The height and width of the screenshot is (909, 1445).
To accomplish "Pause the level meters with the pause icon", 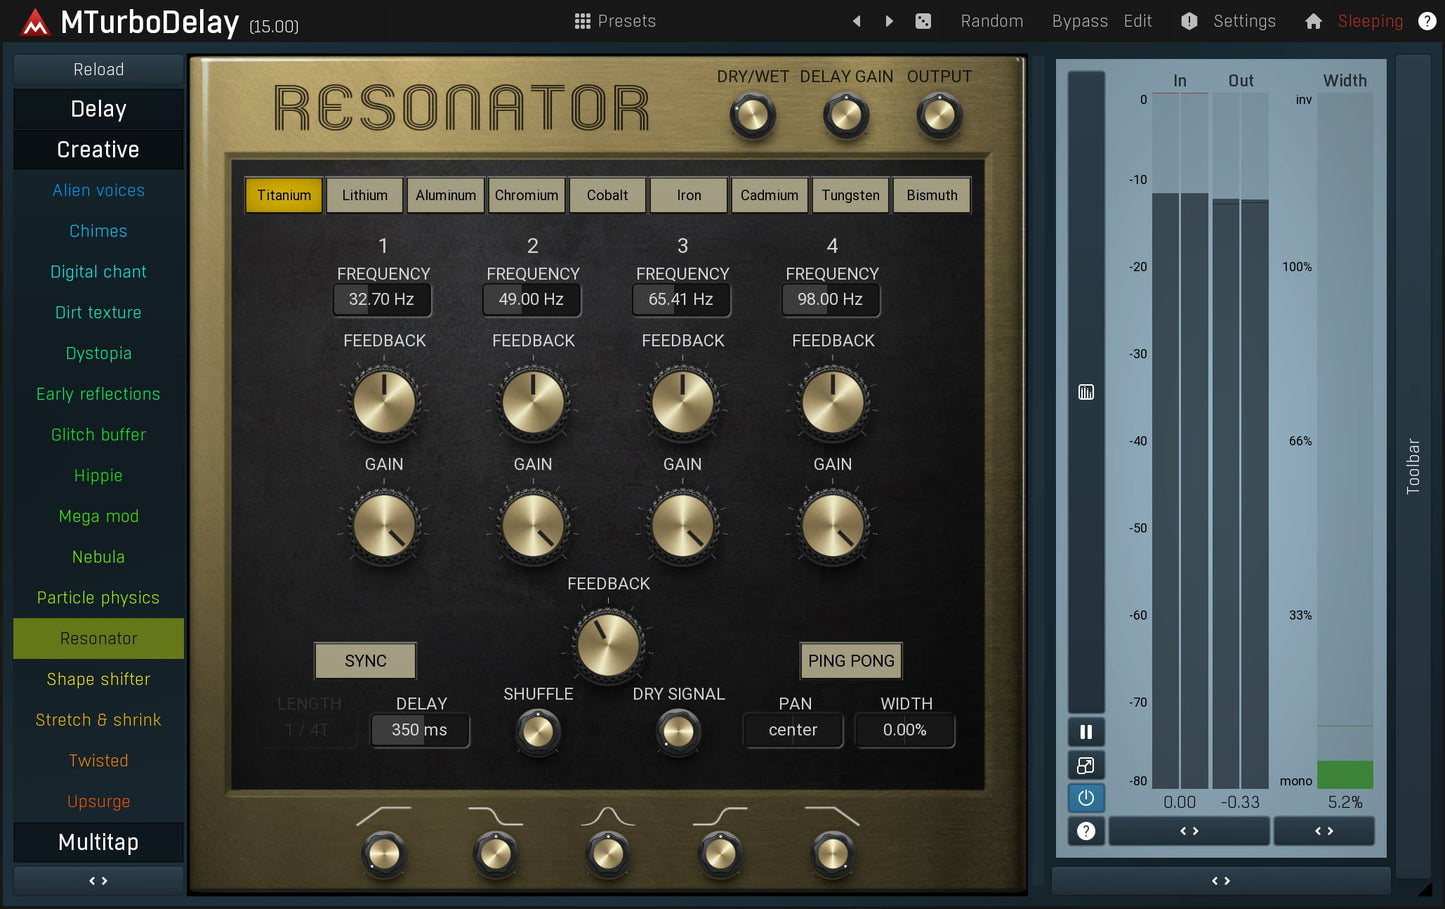I will (x=1086, y=731).
